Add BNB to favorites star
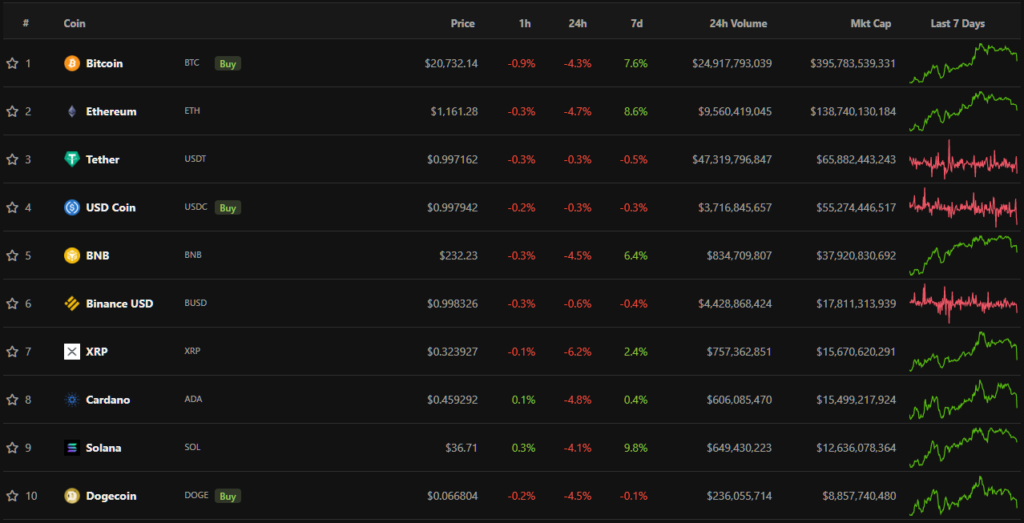 point(12,255)
